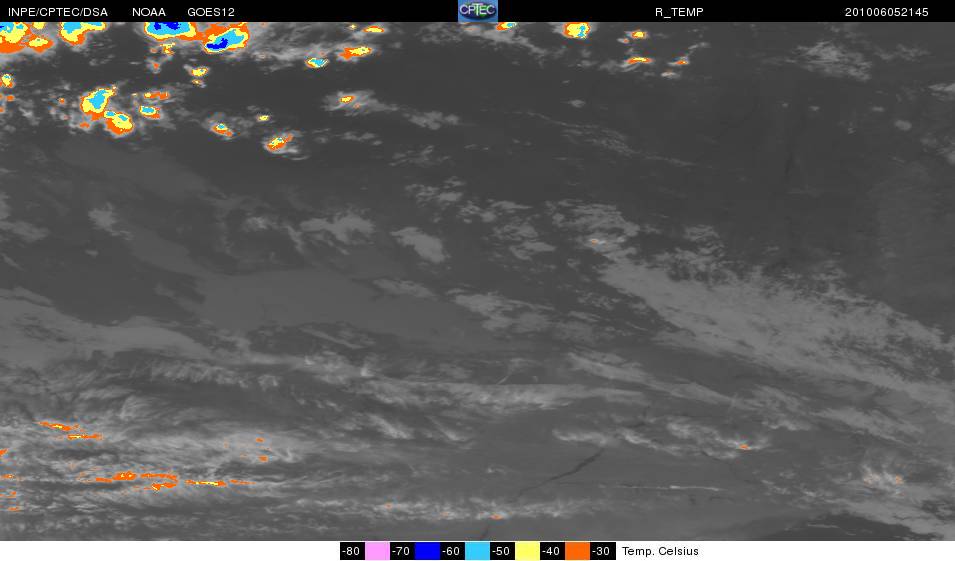Screen dimensions: 955x561
Task: Click the dark blue -70 to -60 swatch
Action: (x=427, y=551)
